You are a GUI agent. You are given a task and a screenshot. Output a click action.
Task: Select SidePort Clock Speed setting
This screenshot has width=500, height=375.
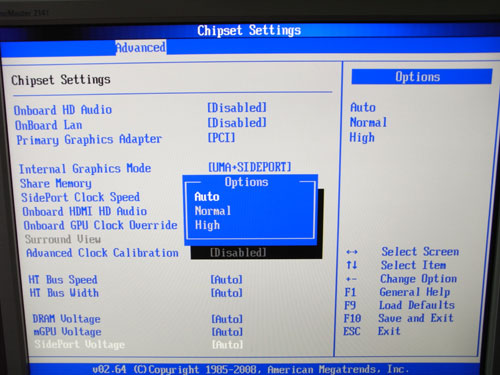(x=80, y=197)
